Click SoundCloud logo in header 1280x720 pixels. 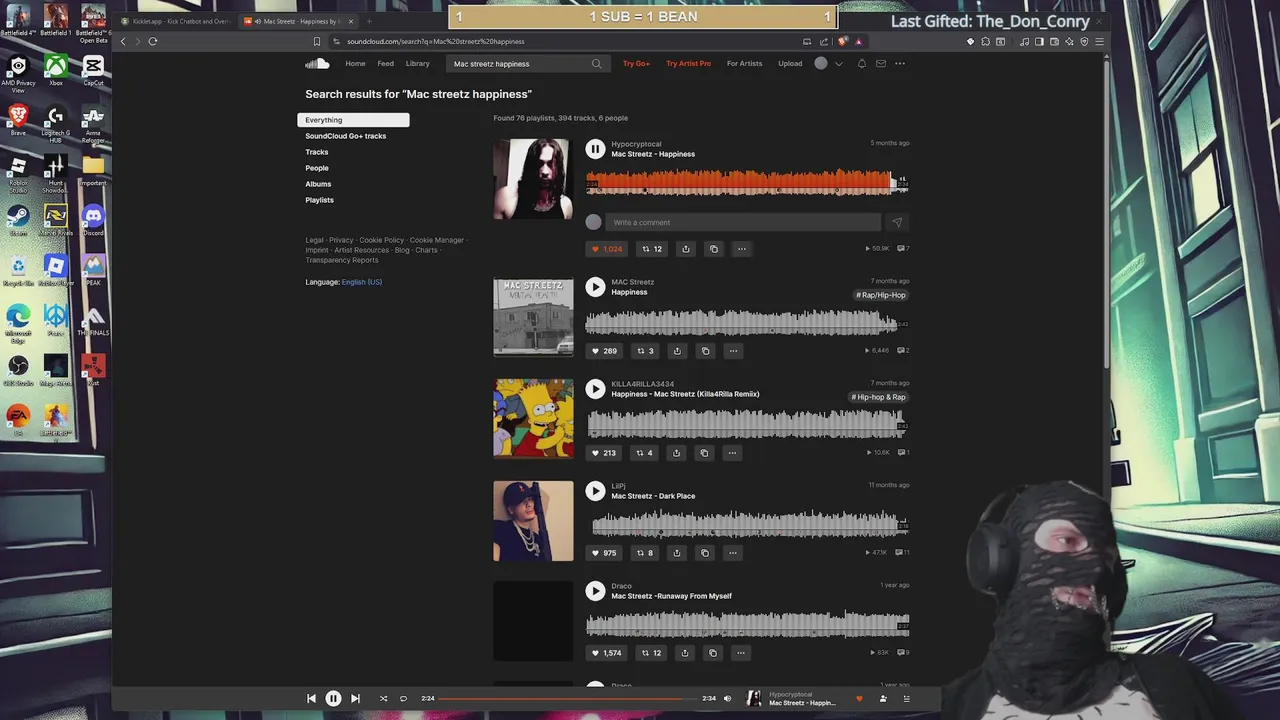click(x=317, y=63)
